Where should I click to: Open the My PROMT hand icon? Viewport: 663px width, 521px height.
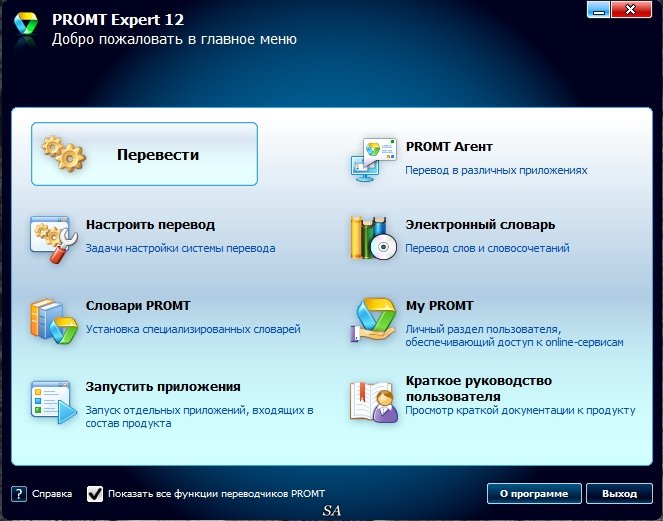coord(373,320)
